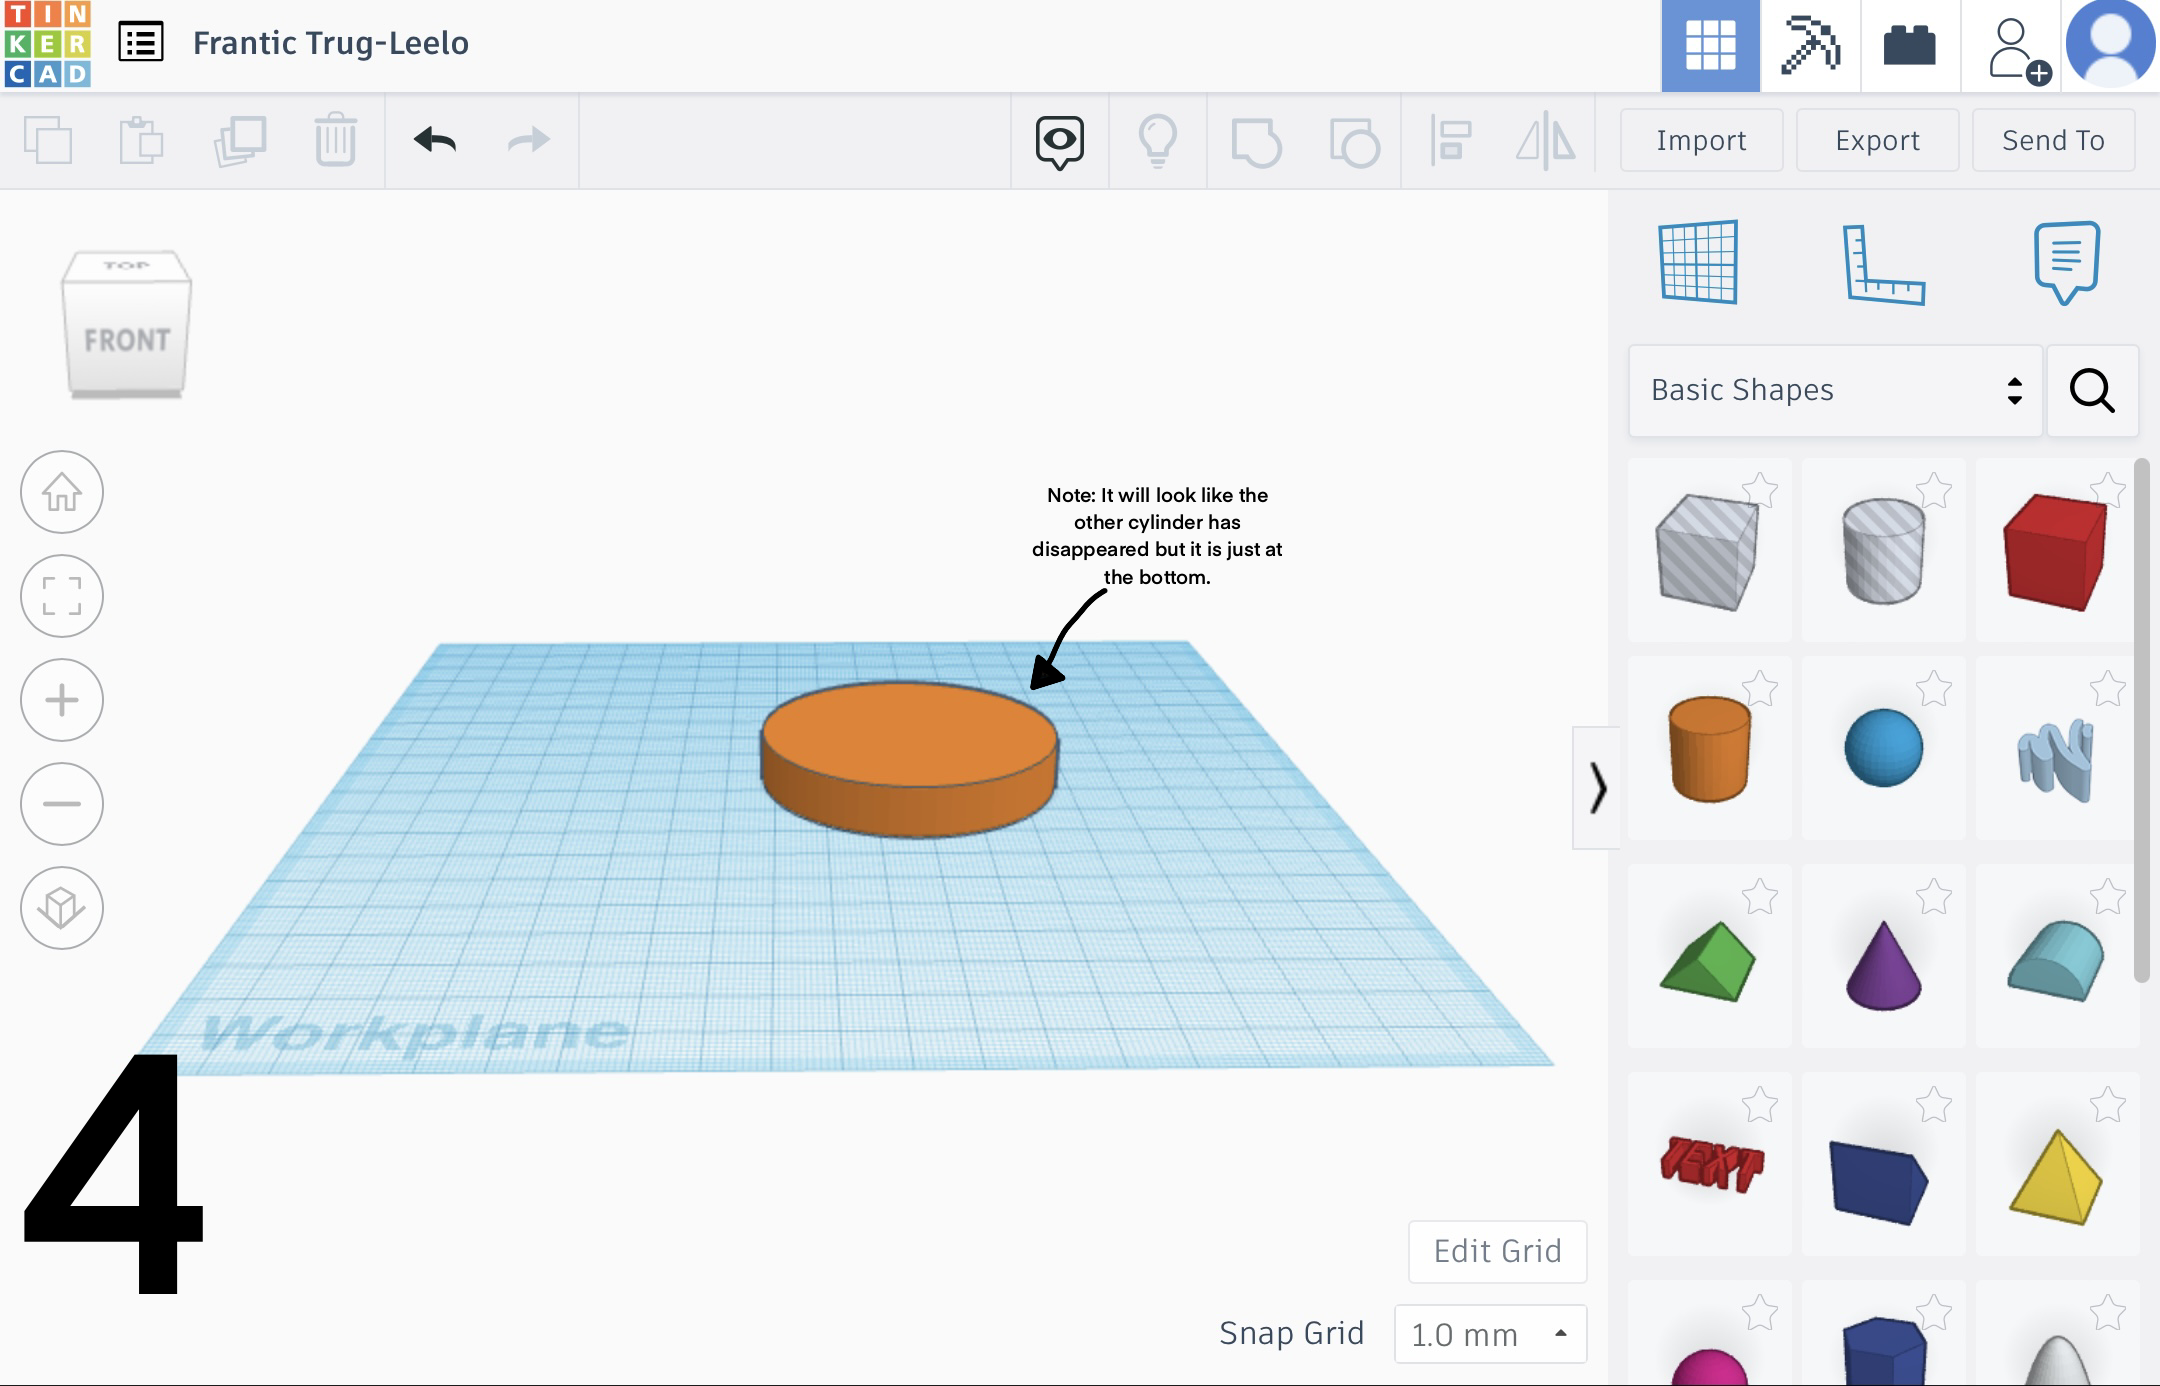Undo the last action
The width and height of the screenshot is (2160, 1386).
[x=435, y=140]
